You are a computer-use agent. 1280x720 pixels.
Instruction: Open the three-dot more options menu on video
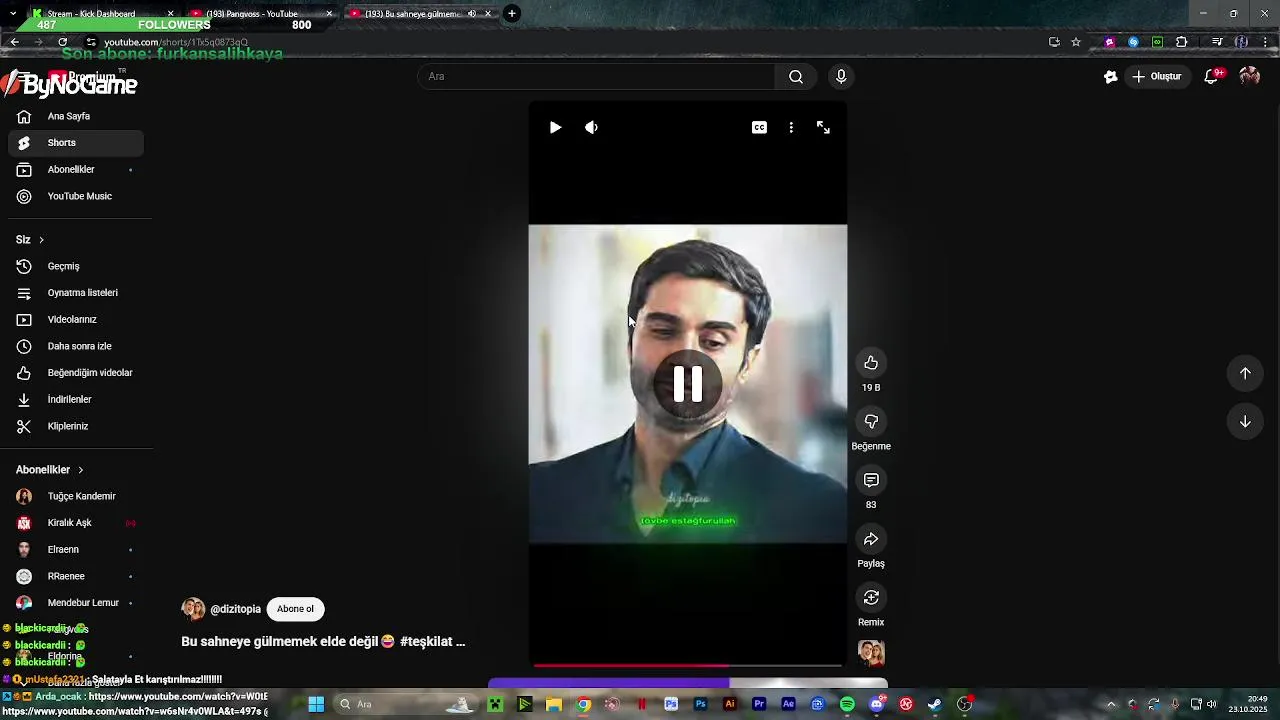pyautogui.click(x=791, y=127)
